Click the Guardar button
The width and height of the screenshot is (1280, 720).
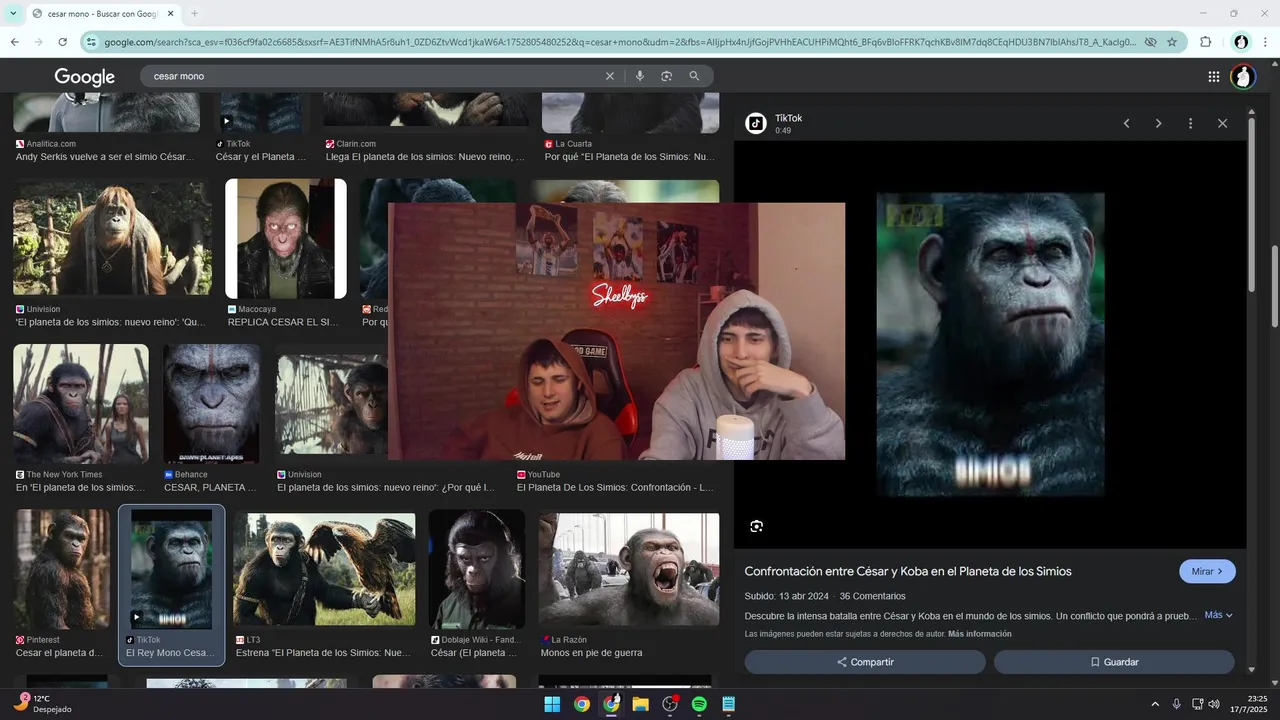(1114, 662)
